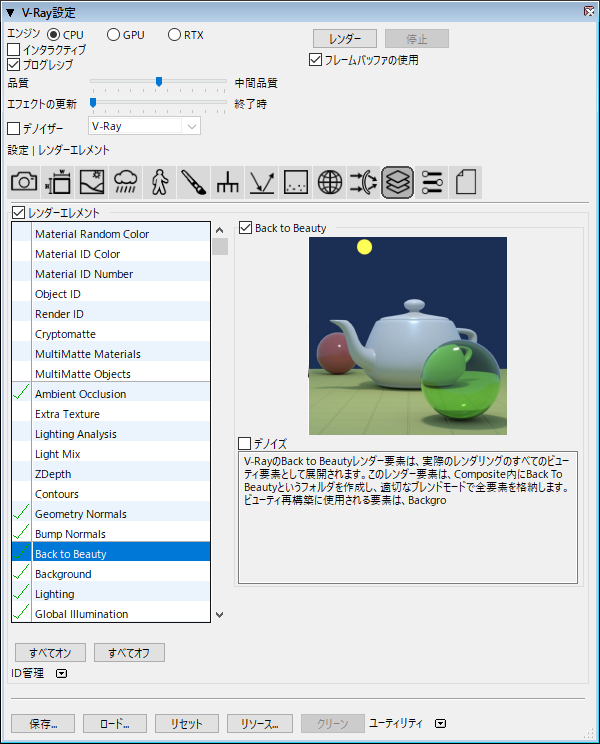Open the V-Ray denoiser dropdown
The height and width of the screenshot is (744, 600).
[x=190, y=127]
